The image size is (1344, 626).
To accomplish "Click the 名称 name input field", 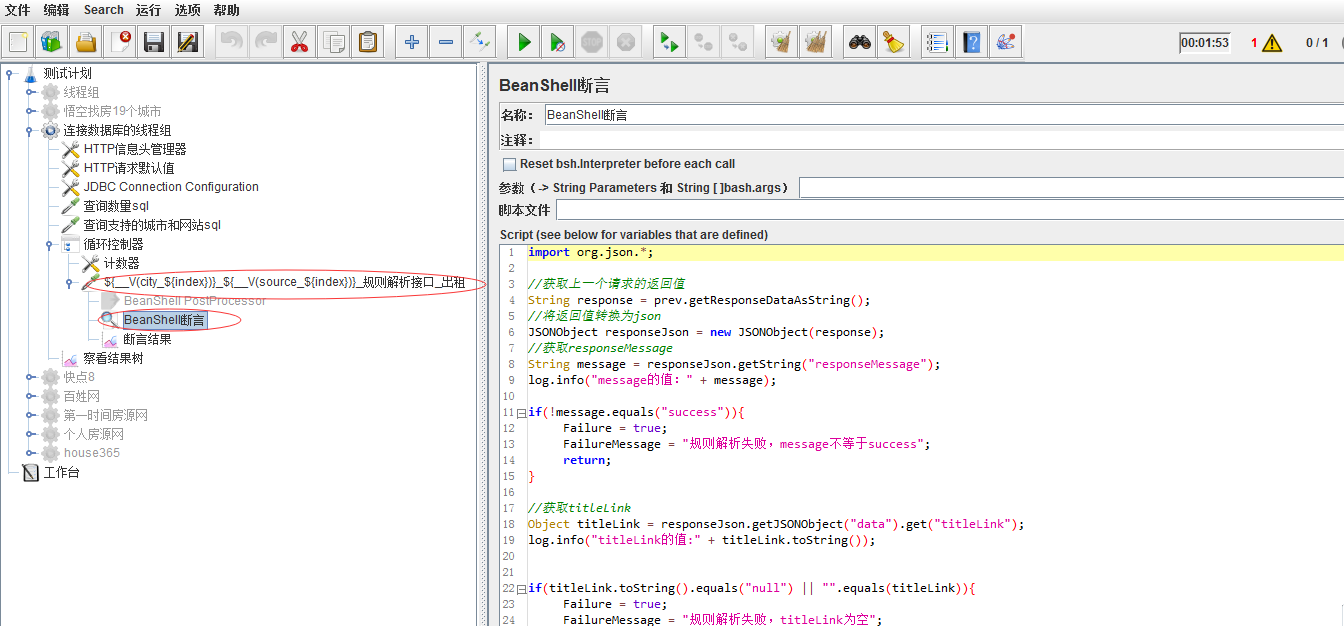I will click(x=940, y=115).
